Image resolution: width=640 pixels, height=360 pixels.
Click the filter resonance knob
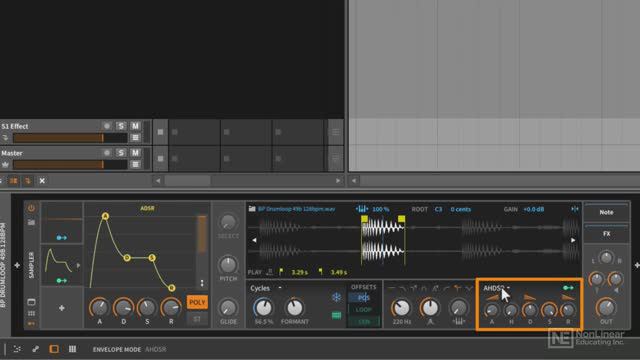coord(429,308)
